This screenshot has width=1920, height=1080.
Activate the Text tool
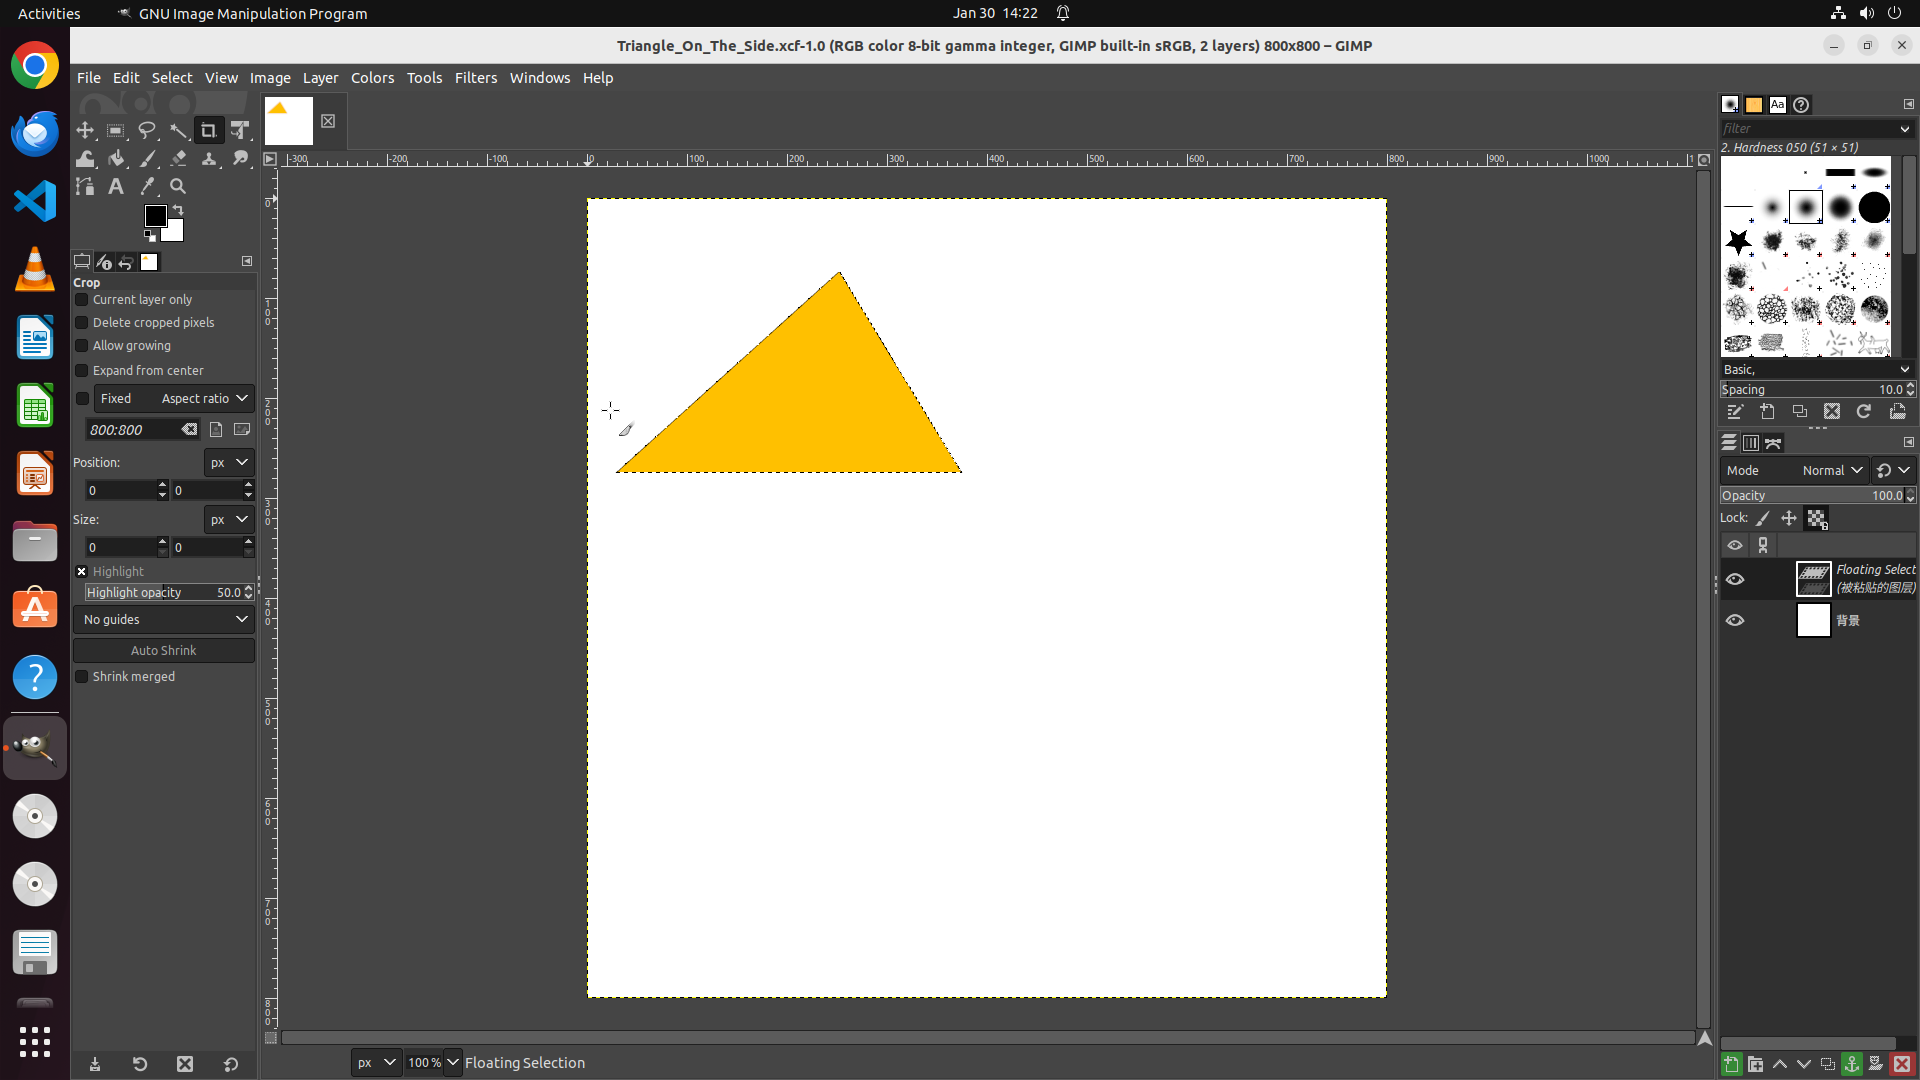tap(116, 186)
